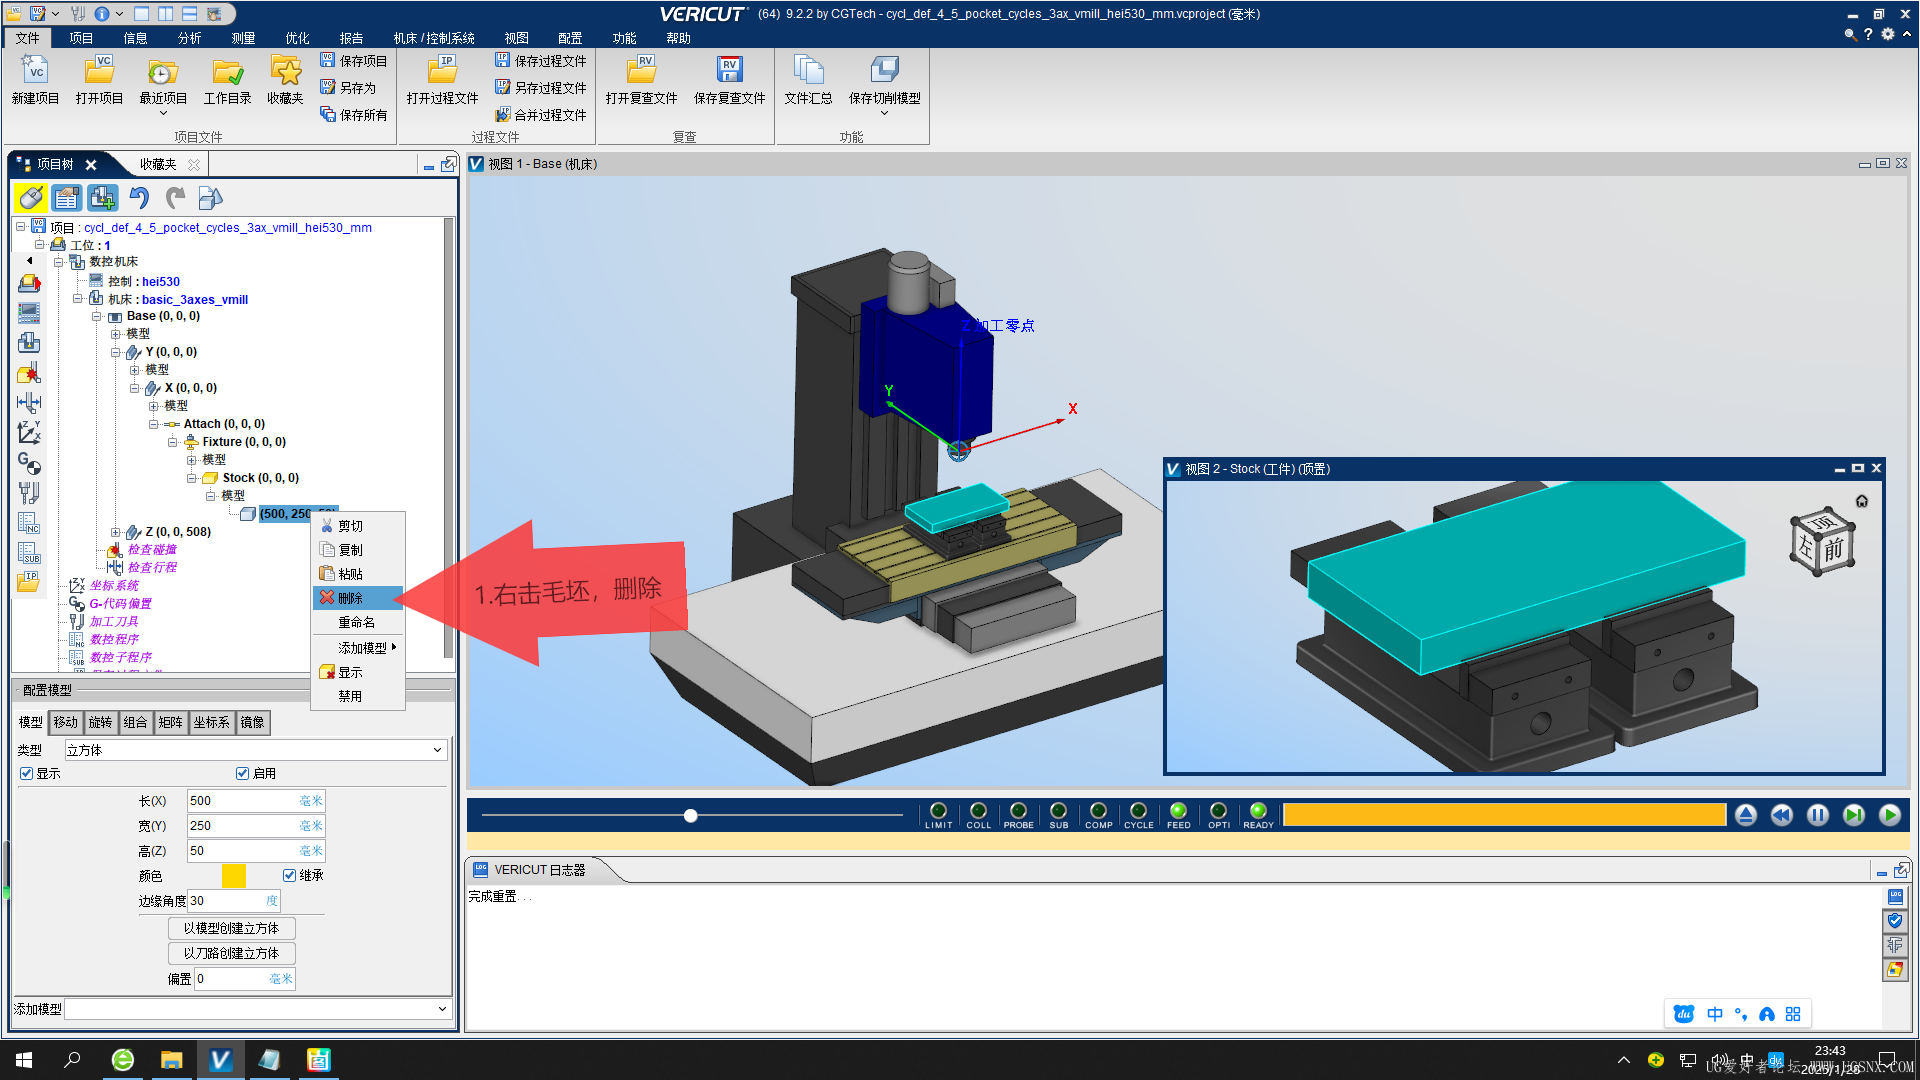
Task: Open the 优化 menu in menu bar
Action: 297,38
